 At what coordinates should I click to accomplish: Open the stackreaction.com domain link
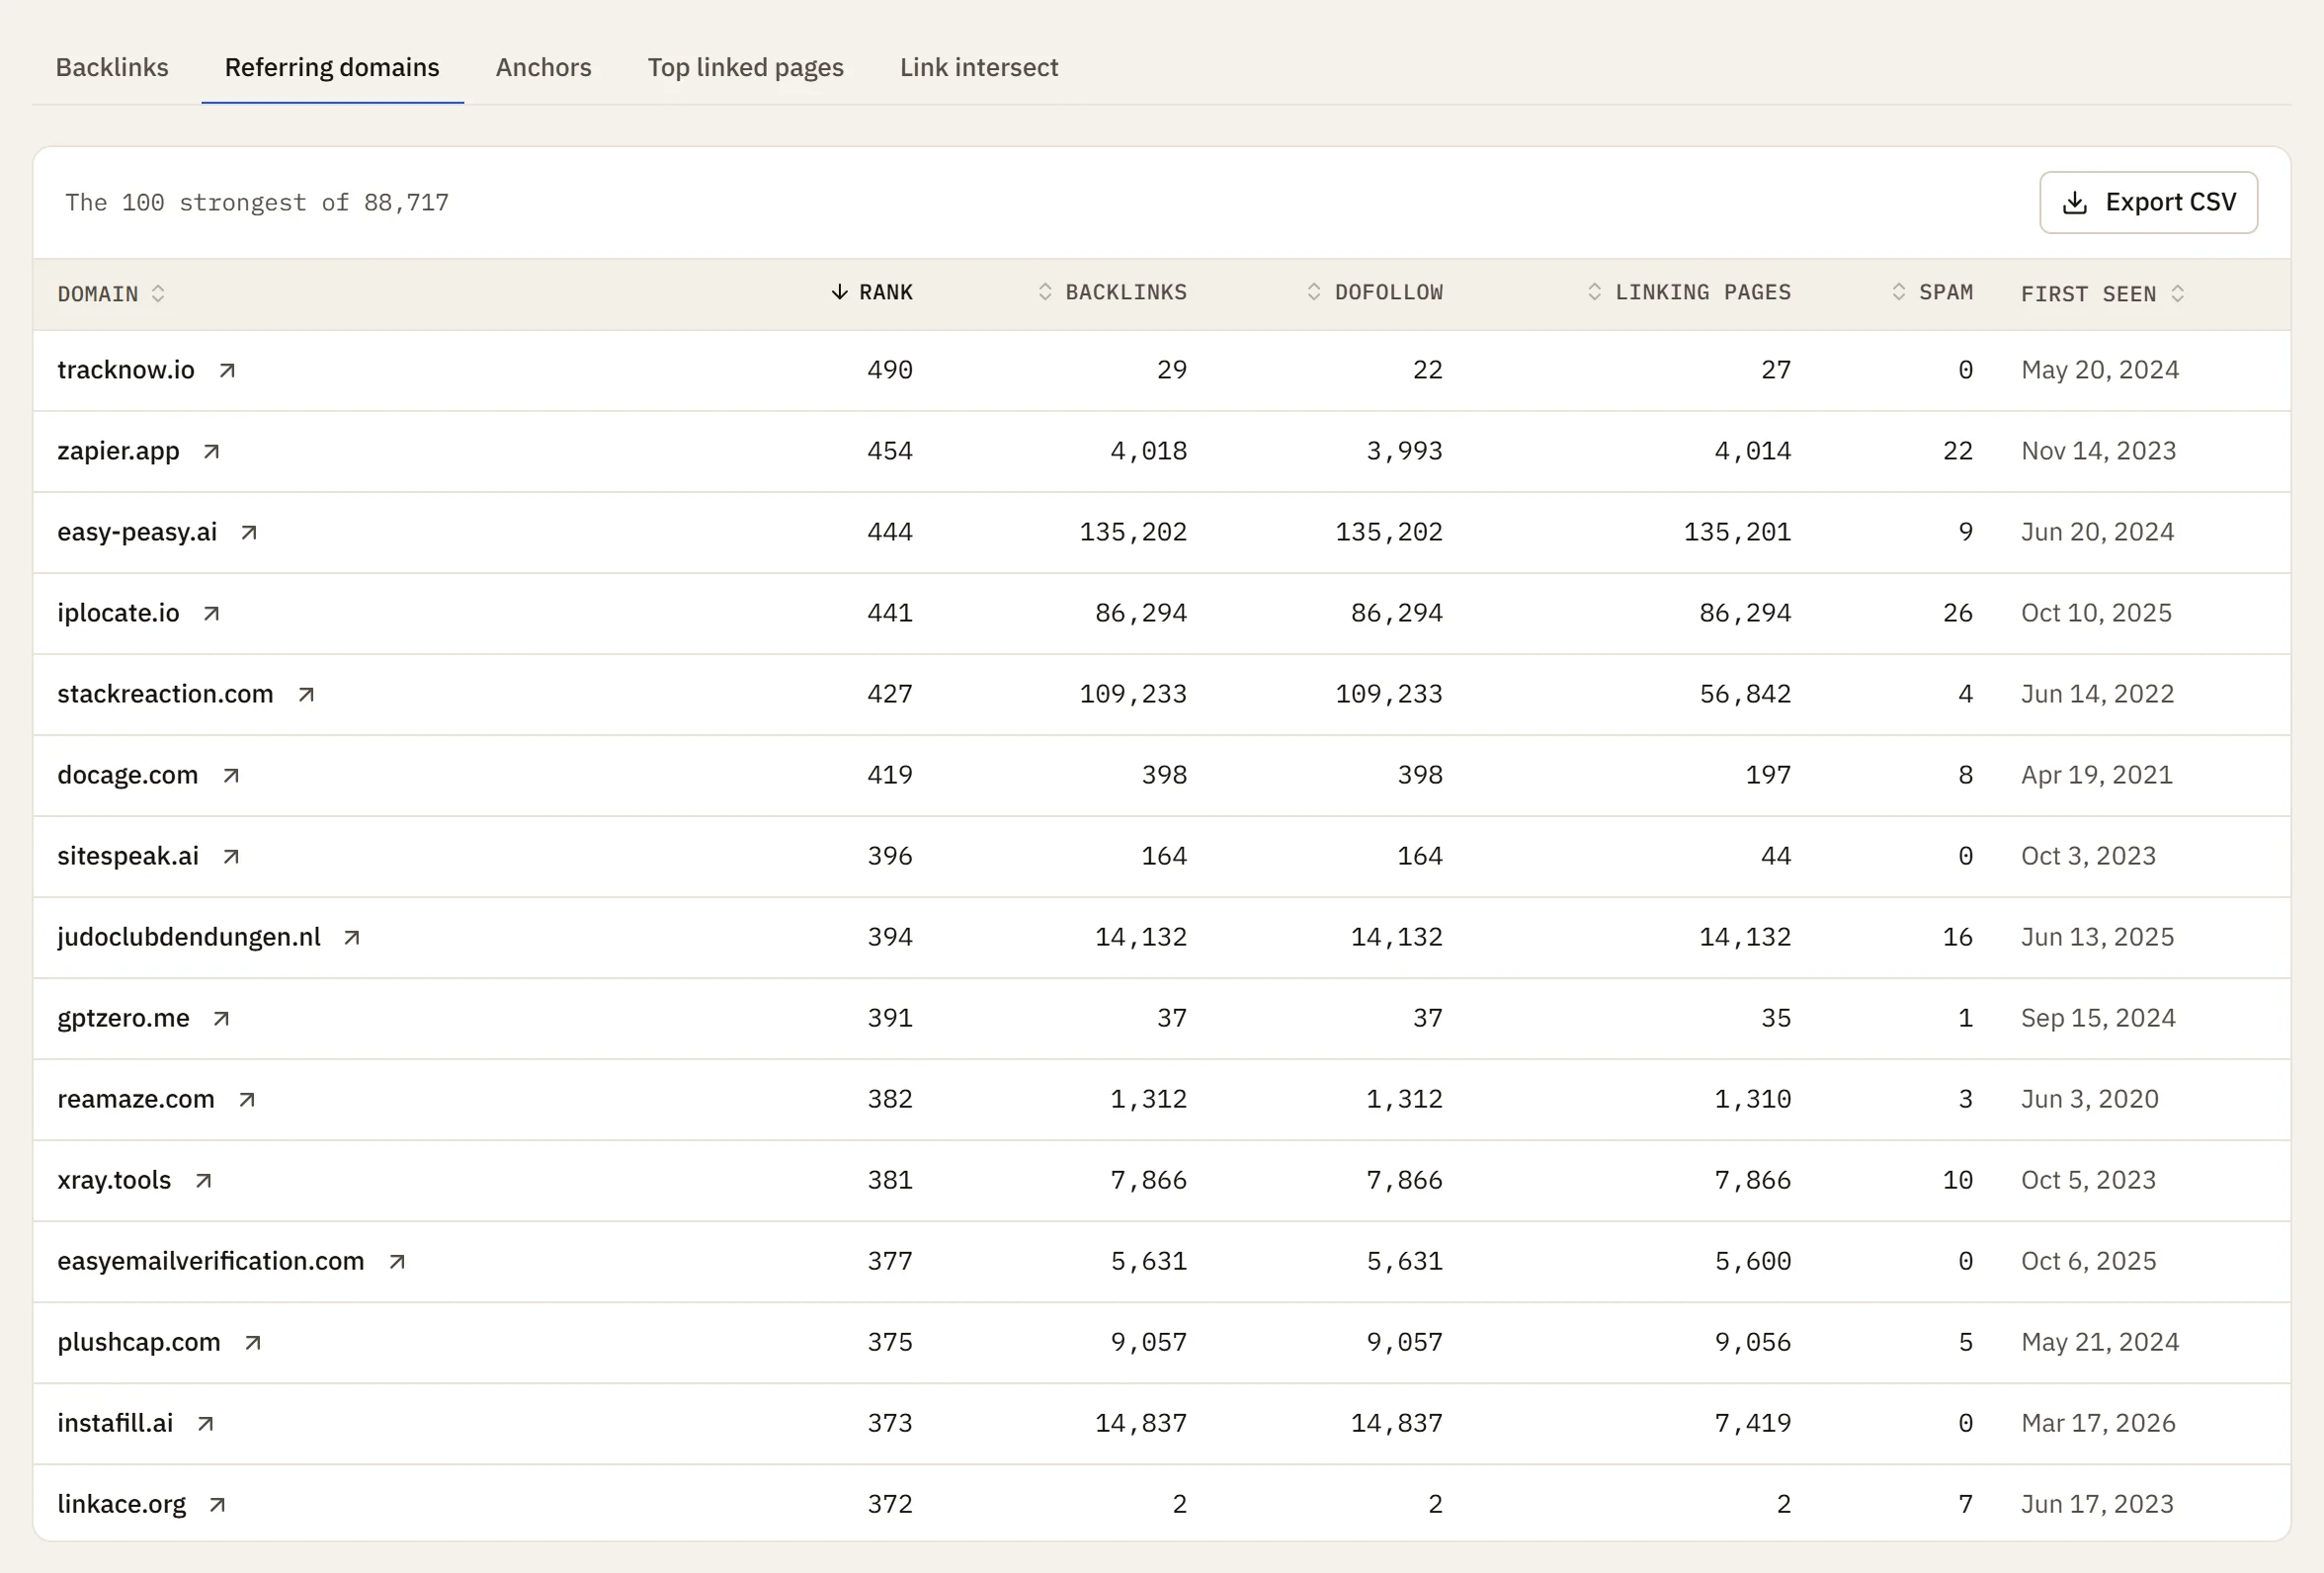pyautogui.click(x=165, y=694)
